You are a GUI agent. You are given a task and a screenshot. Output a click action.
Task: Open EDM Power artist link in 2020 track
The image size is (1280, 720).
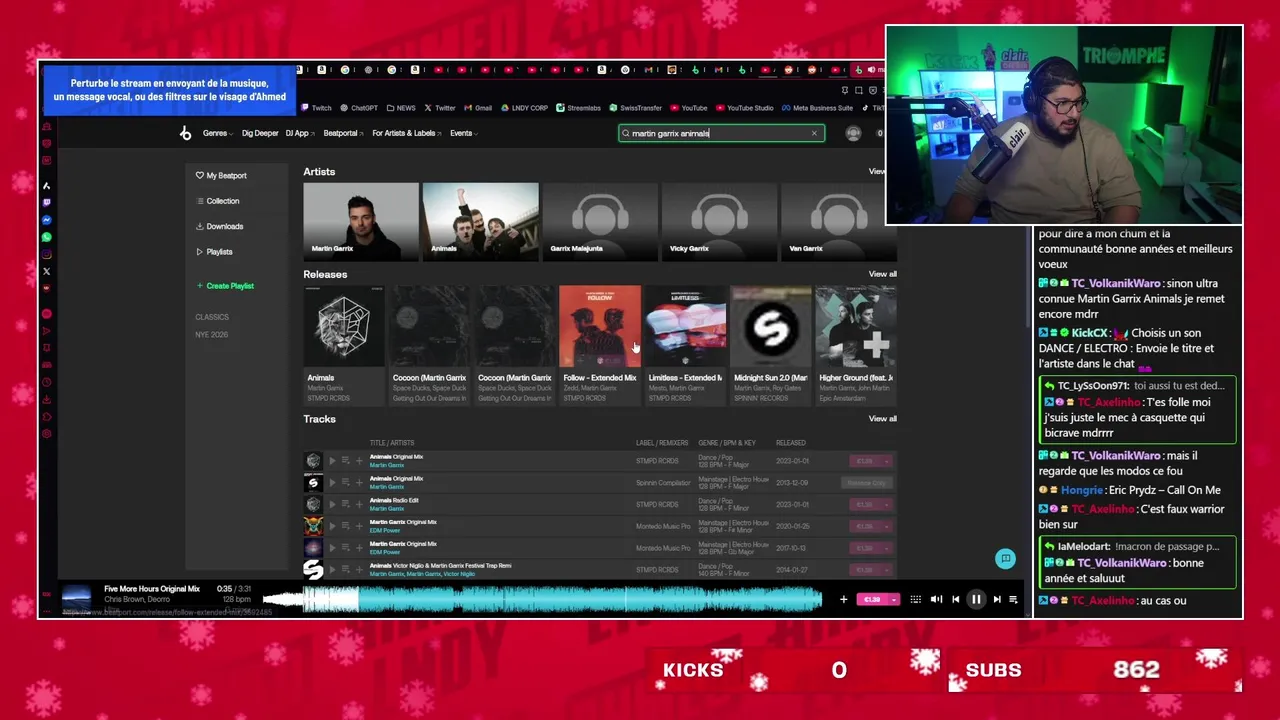pyautogui.click(x=385, y=530)
